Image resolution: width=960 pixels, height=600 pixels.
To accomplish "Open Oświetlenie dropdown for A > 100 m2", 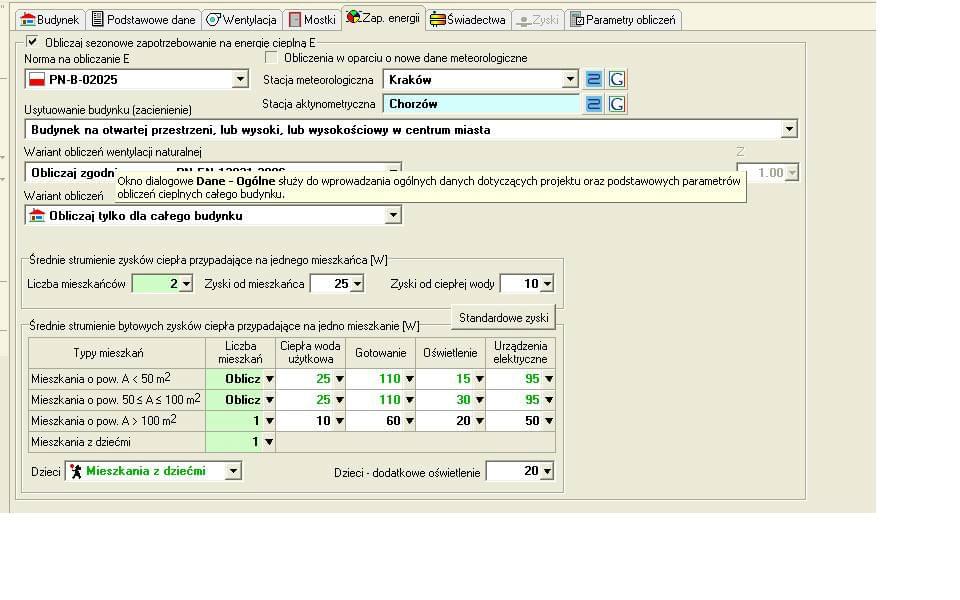I will pyautogui.click(x=479, y=421).
